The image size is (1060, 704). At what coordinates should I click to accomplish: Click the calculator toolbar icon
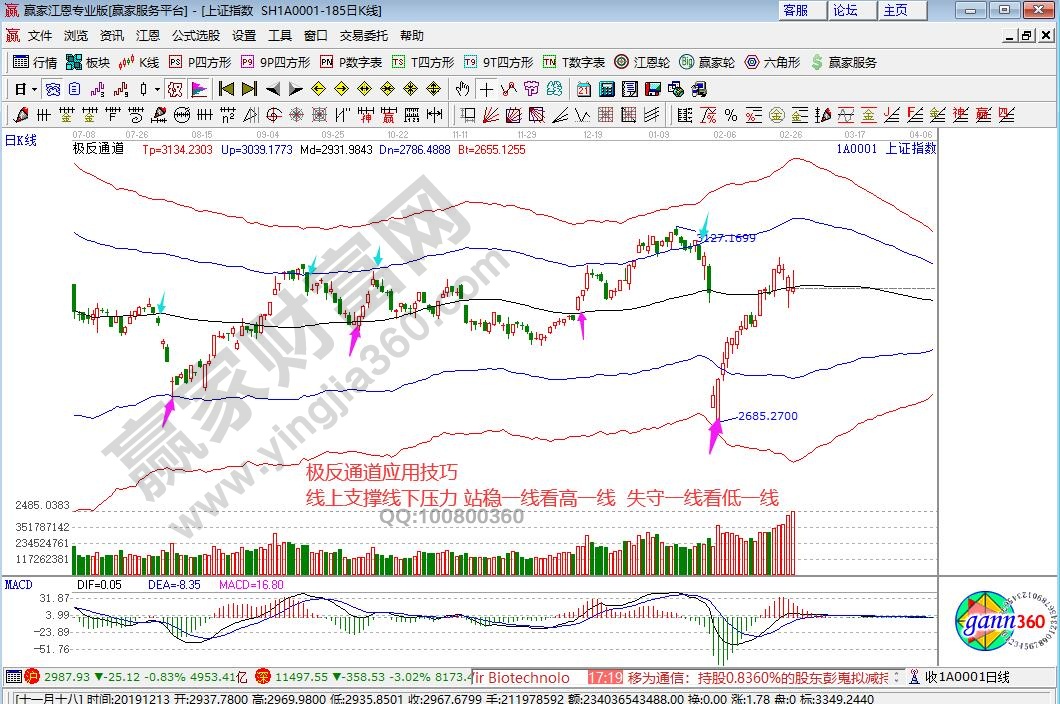coord(606,88)
